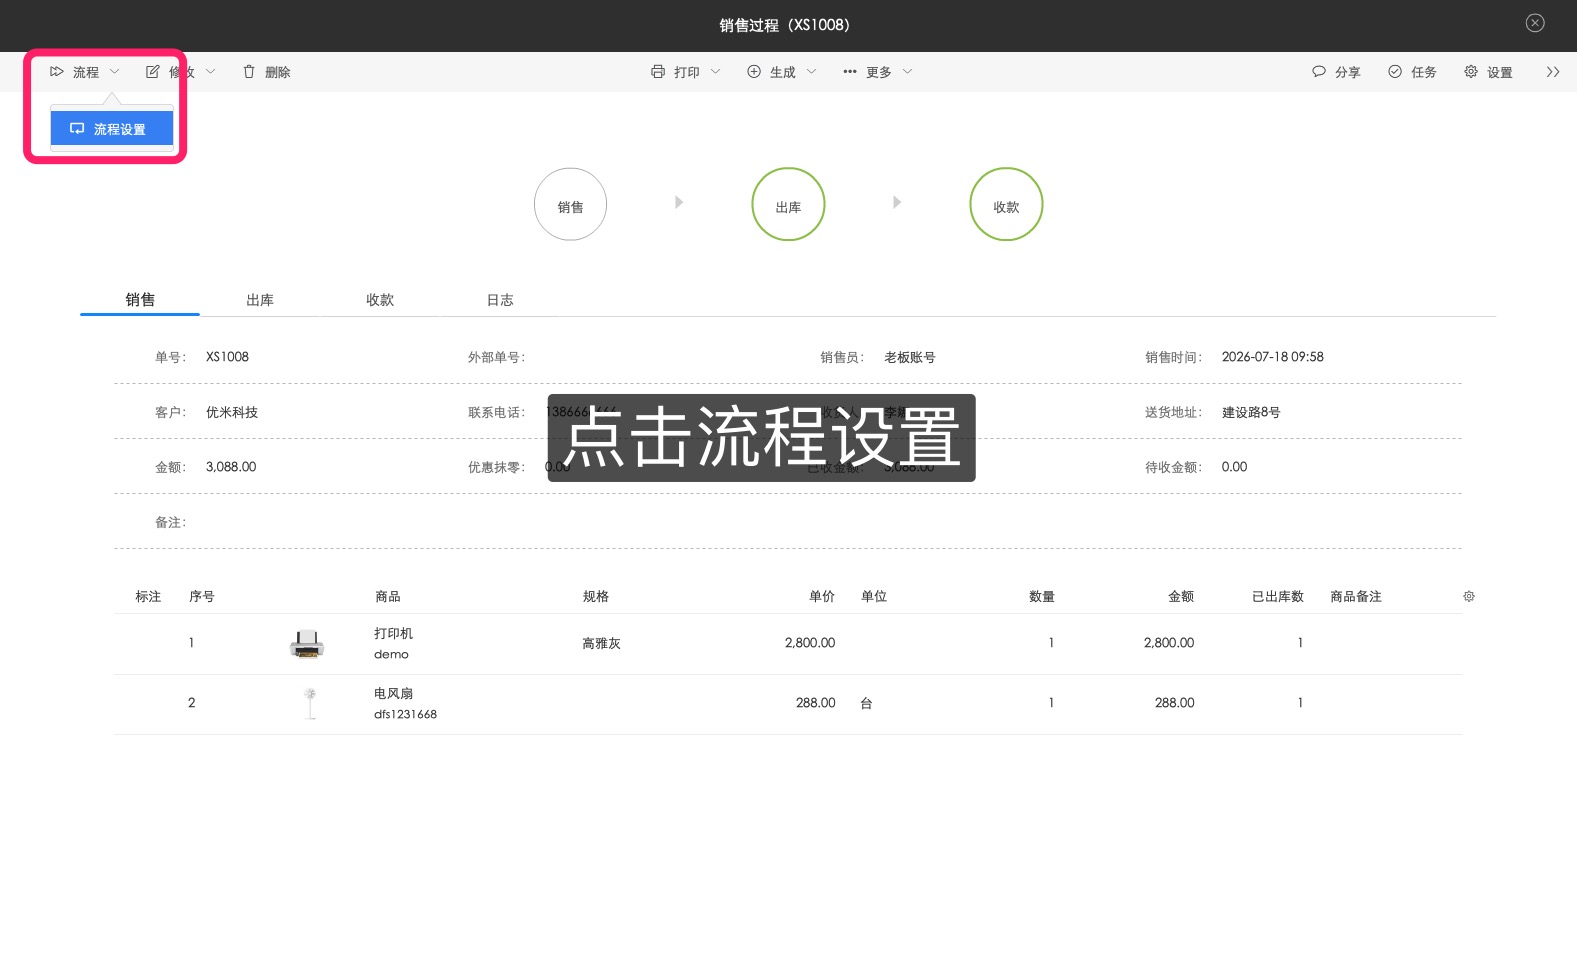Click product code dfs1231668
Image resolution: width=1577 pixels, height=953 pixels.
coord(405,714)
